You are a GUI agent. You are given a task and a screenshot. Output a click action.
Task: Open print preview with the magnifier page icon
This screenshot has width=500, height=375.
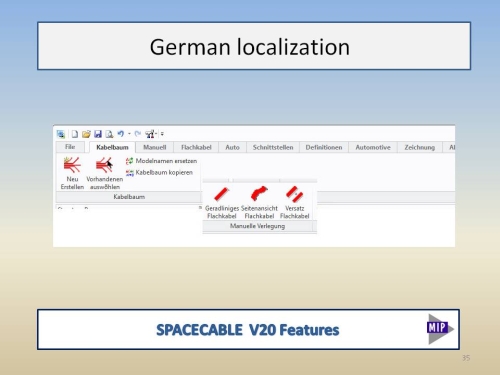coord(109,134)
